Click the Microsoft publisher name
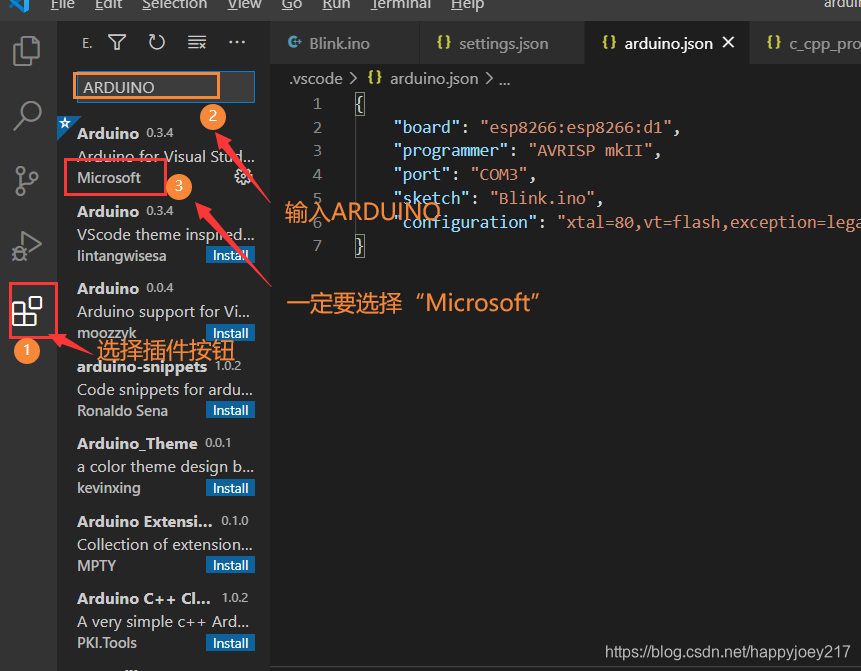The height and width of the screenshot is (671, 861). [x=109, y=178]
